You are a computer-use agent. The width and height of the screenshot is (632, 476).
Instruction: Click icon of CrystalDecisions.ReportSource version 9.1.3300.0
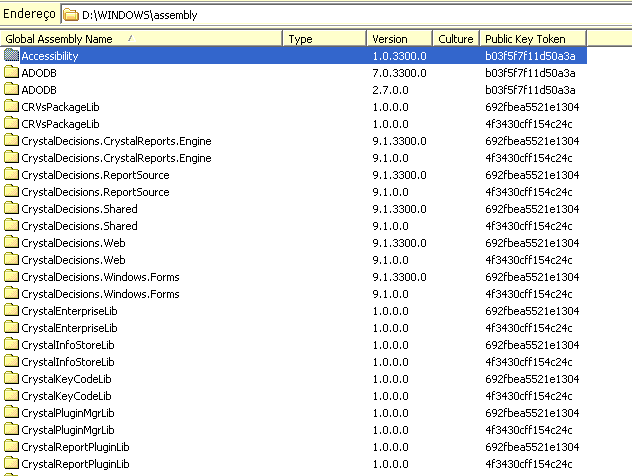tap(11, 175)
